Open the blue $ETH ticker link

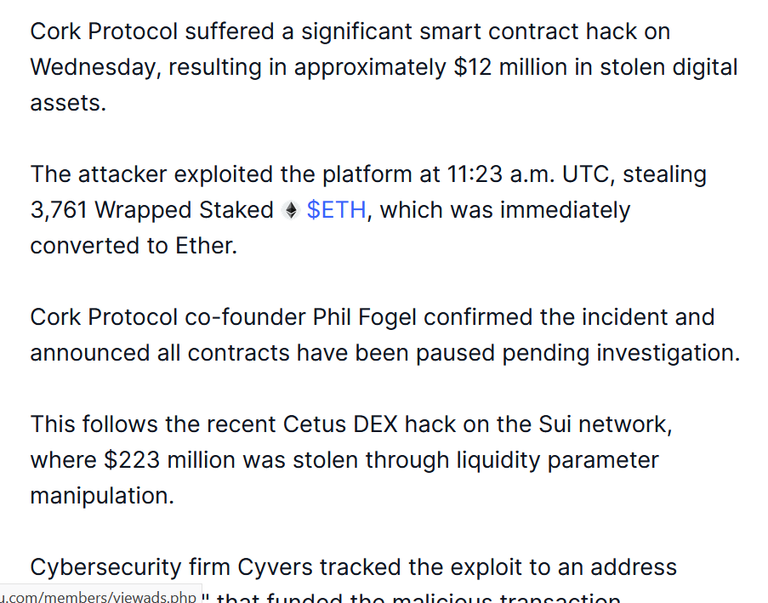point(336,210)
